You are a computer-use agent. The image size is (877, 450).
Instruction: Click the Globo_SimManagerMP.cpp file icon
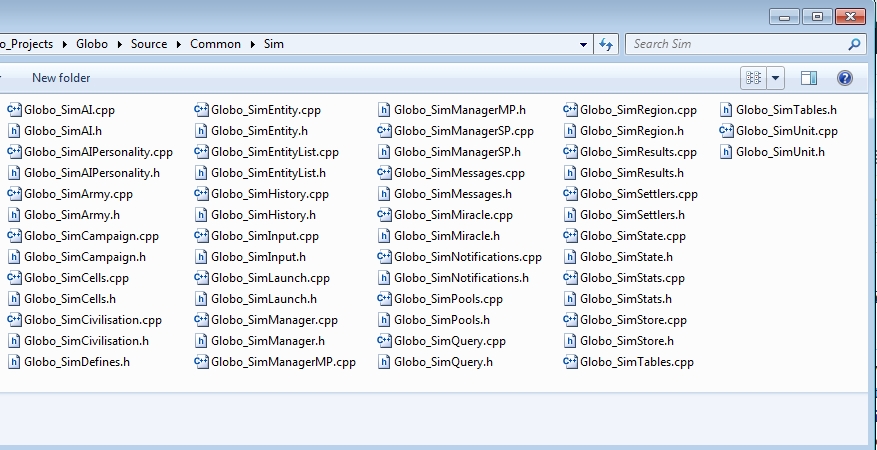pyautogui.click(x=201, y=362)
